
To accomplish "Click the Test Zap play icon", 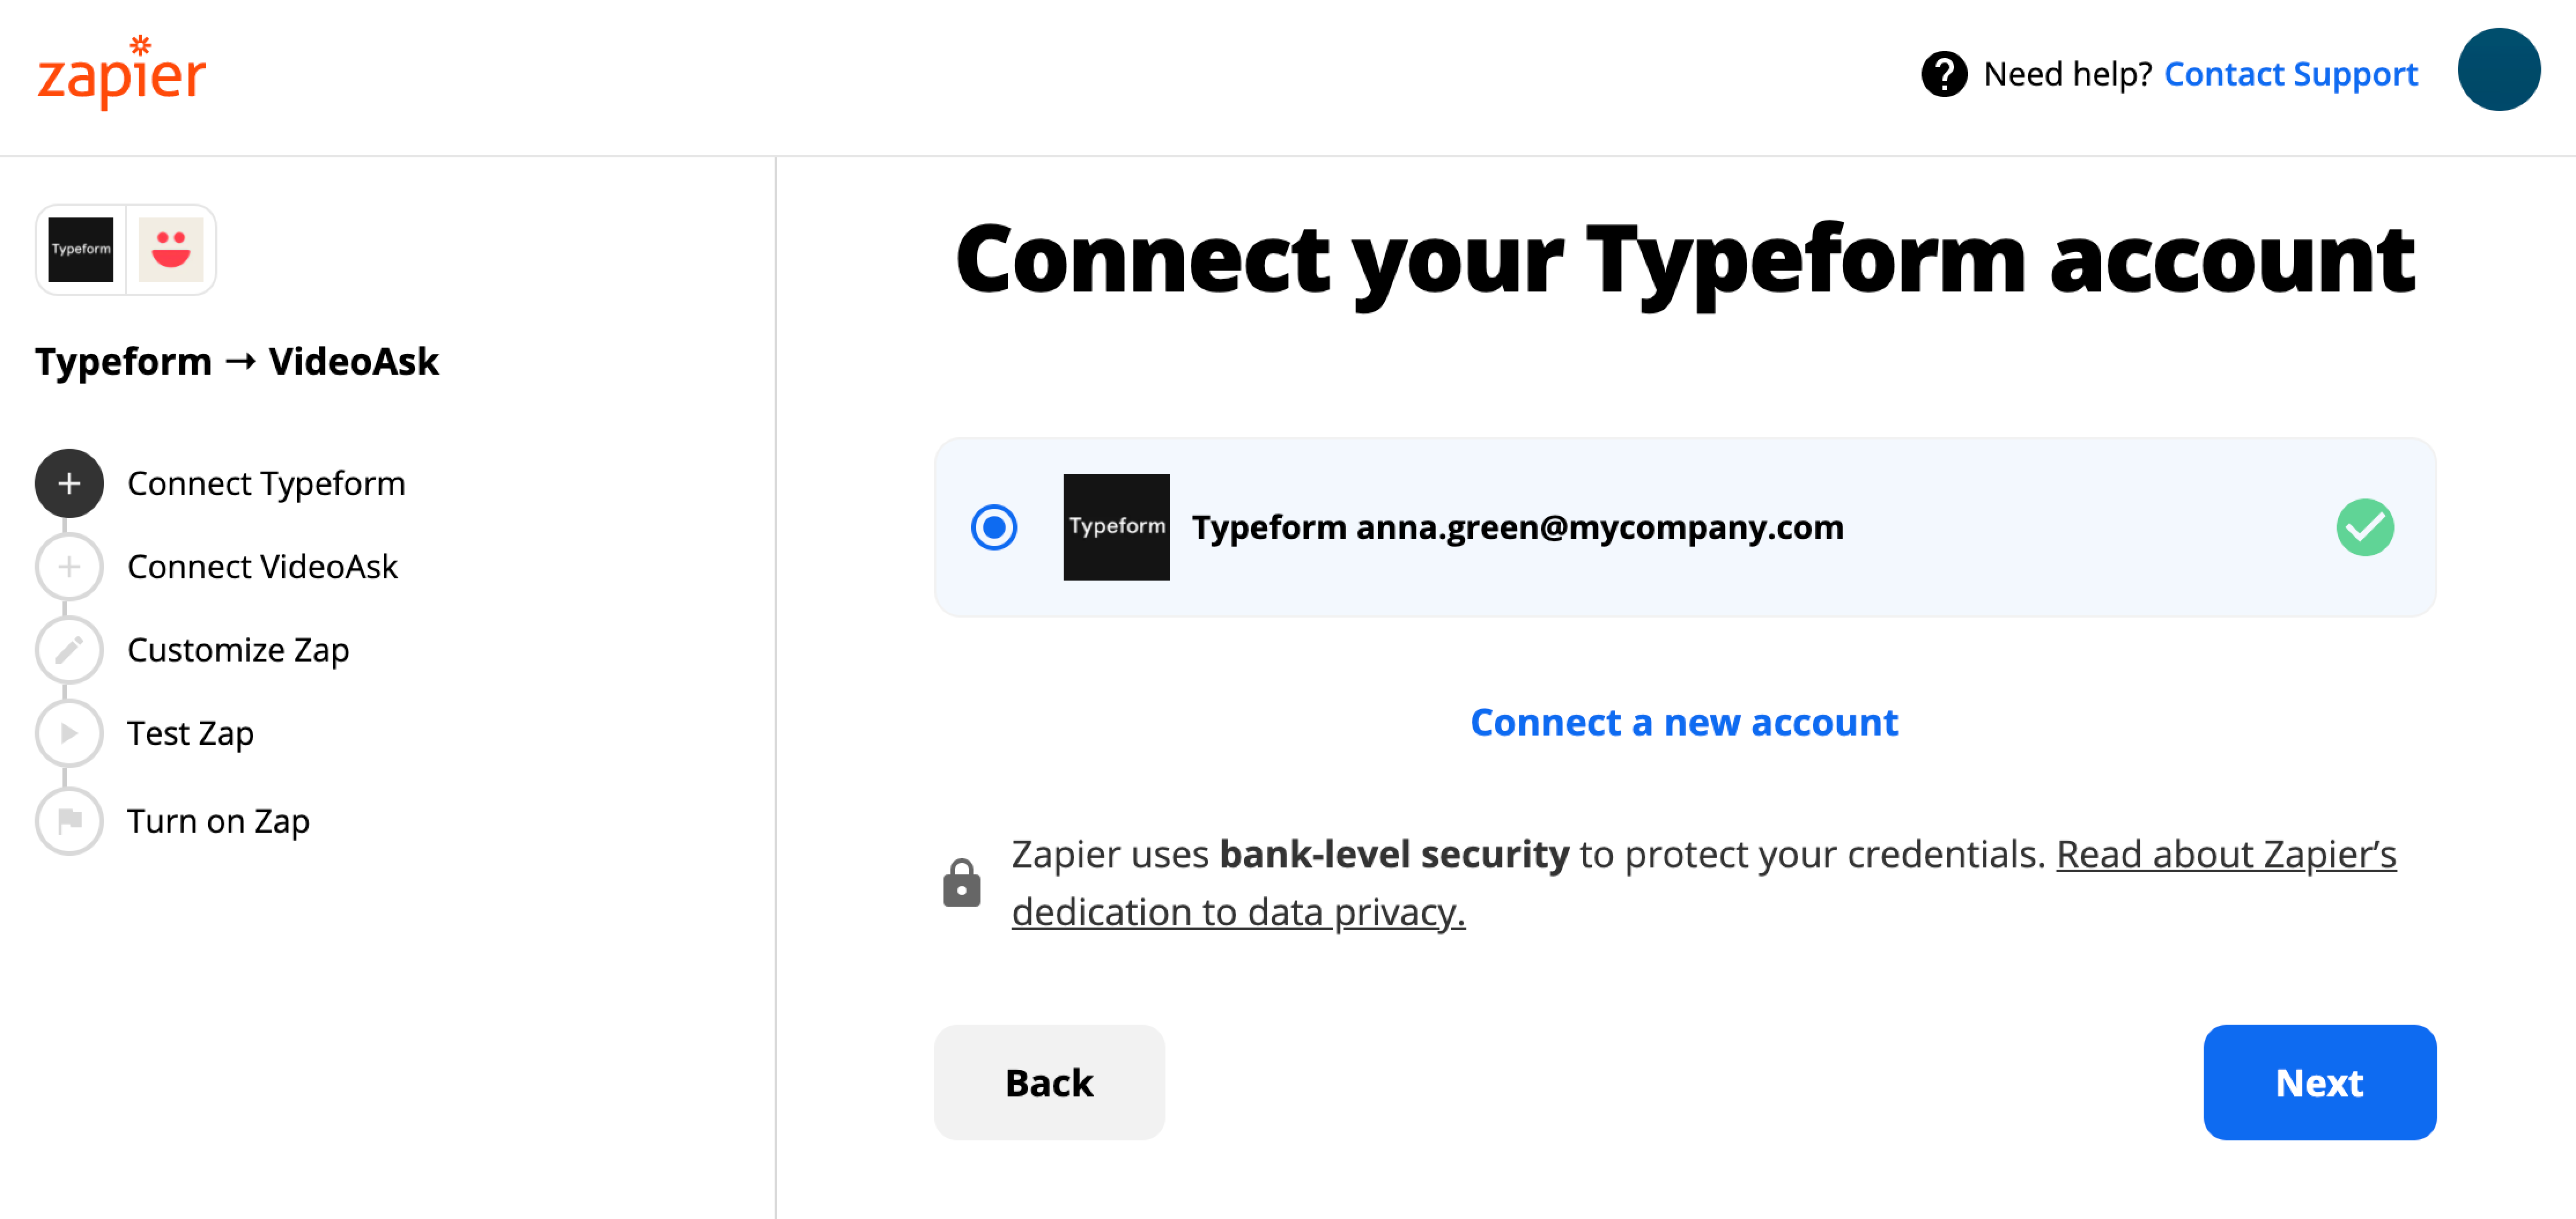I will coord(69,733).
